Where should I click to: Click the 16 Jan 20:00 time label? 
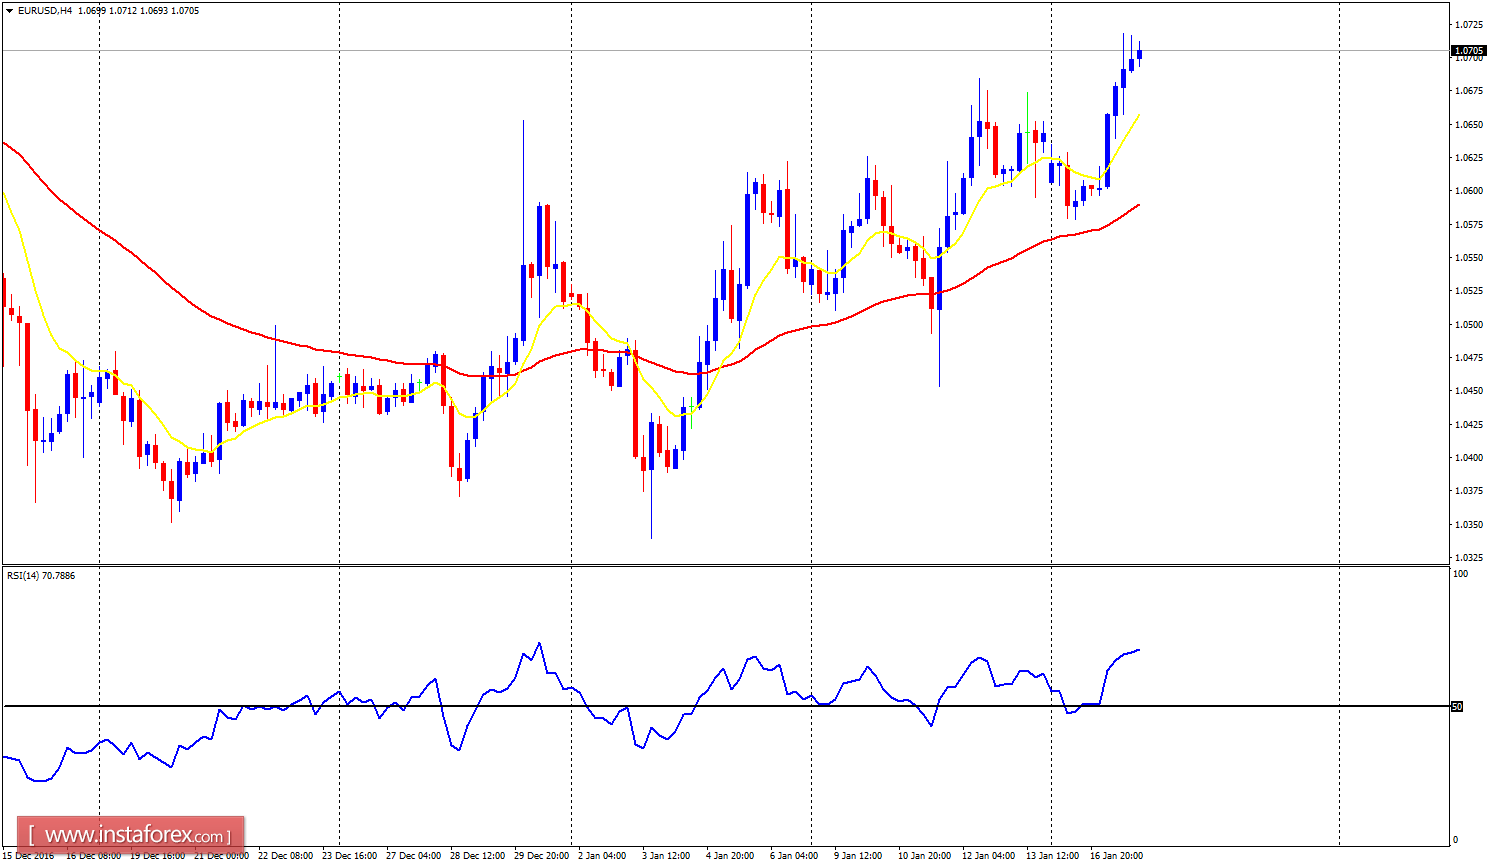(x=1117, y=856)
